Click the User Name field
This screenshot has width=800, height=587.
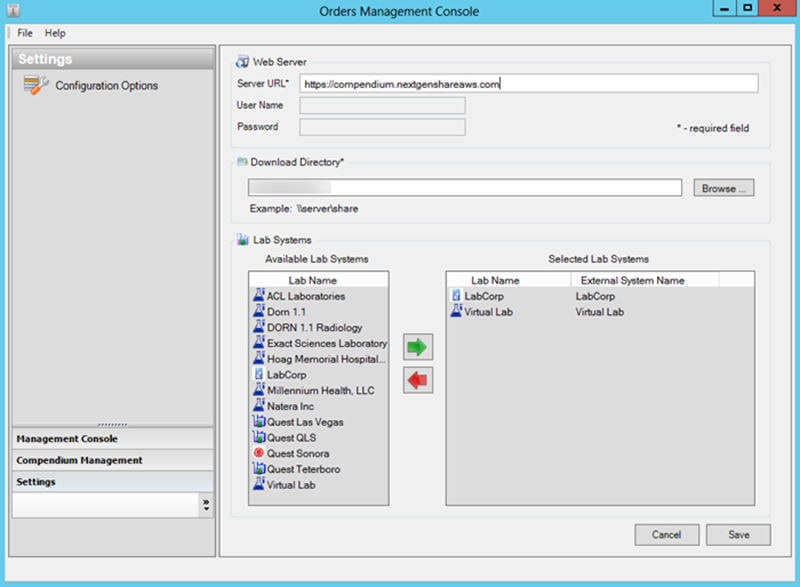tap(382, 106)
